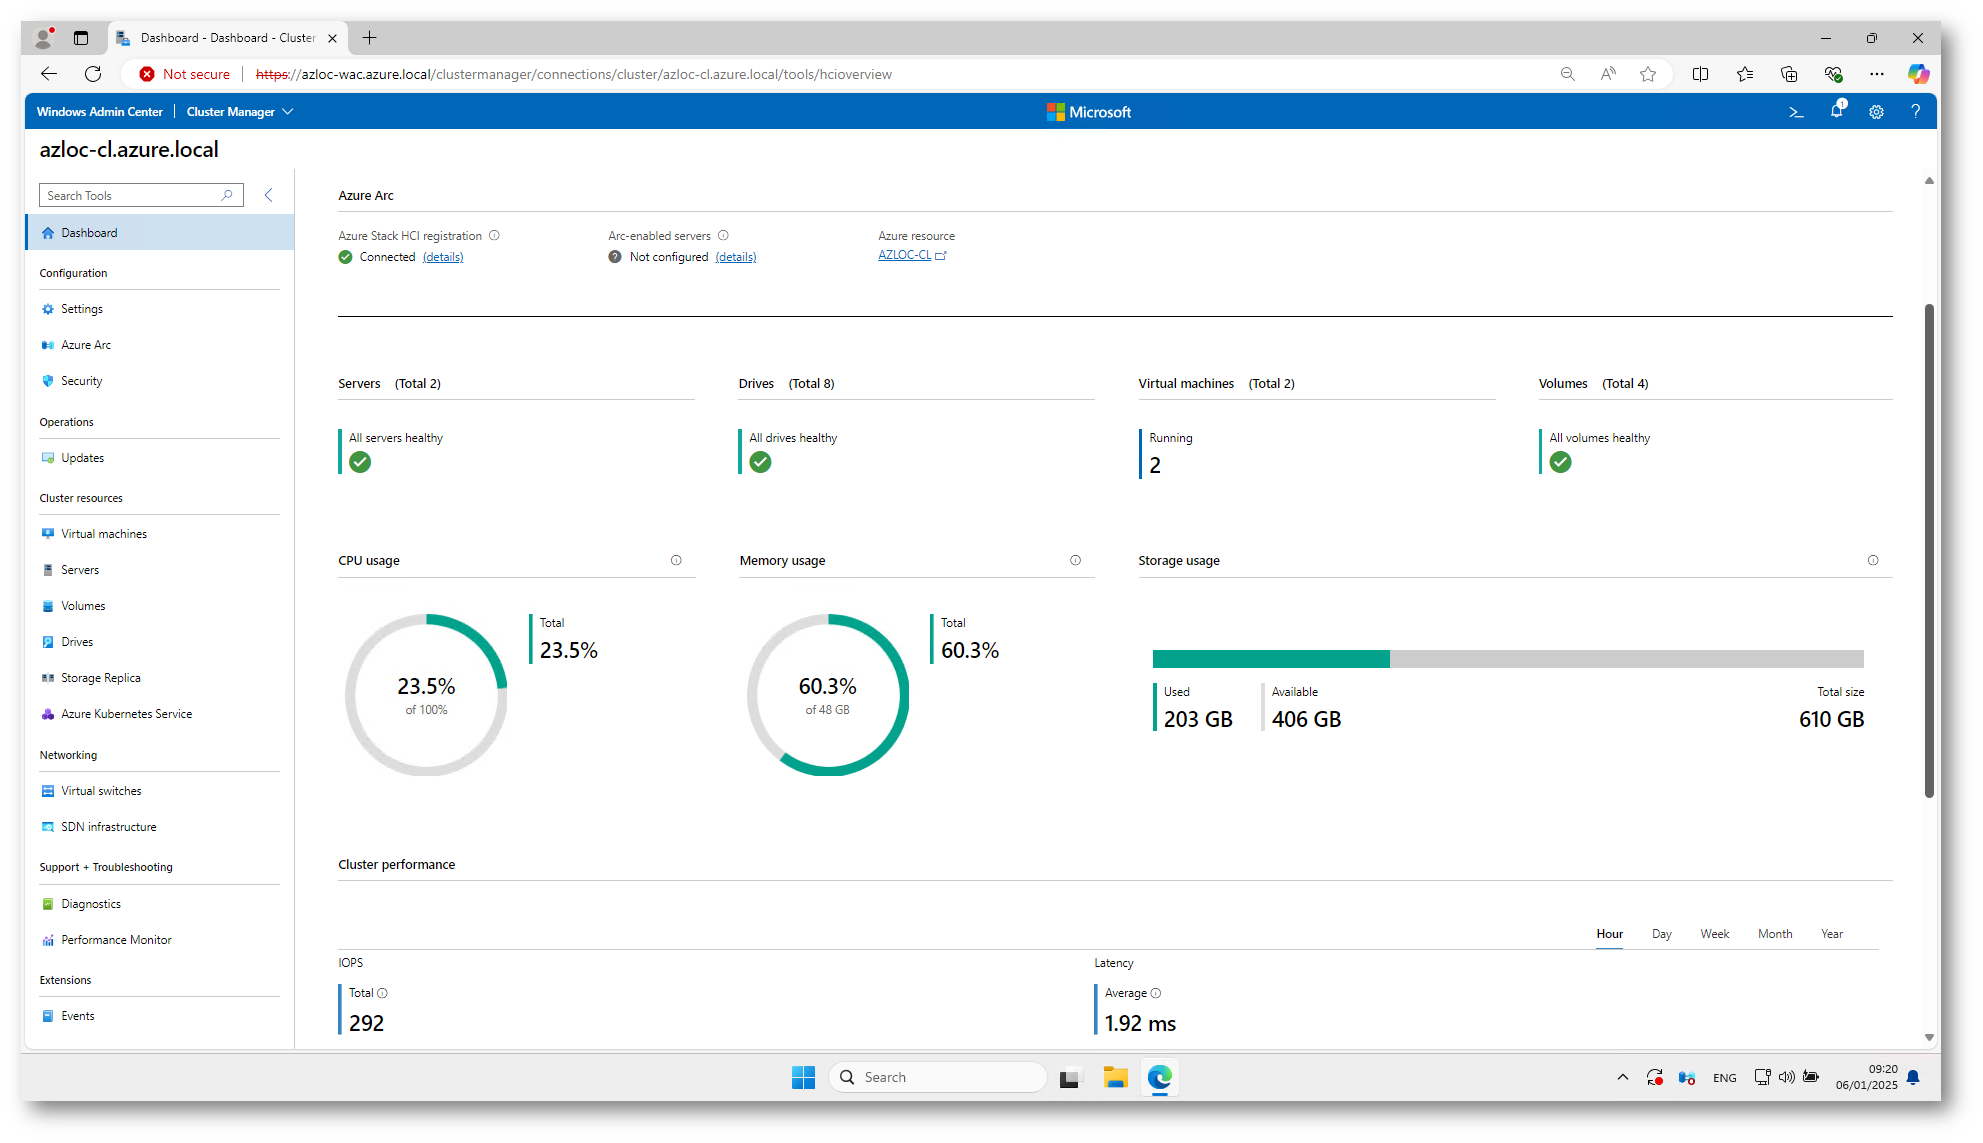1983x1143 pixels.
Task: Click the Search Tools magnifier icon
Action: [227, 195]
